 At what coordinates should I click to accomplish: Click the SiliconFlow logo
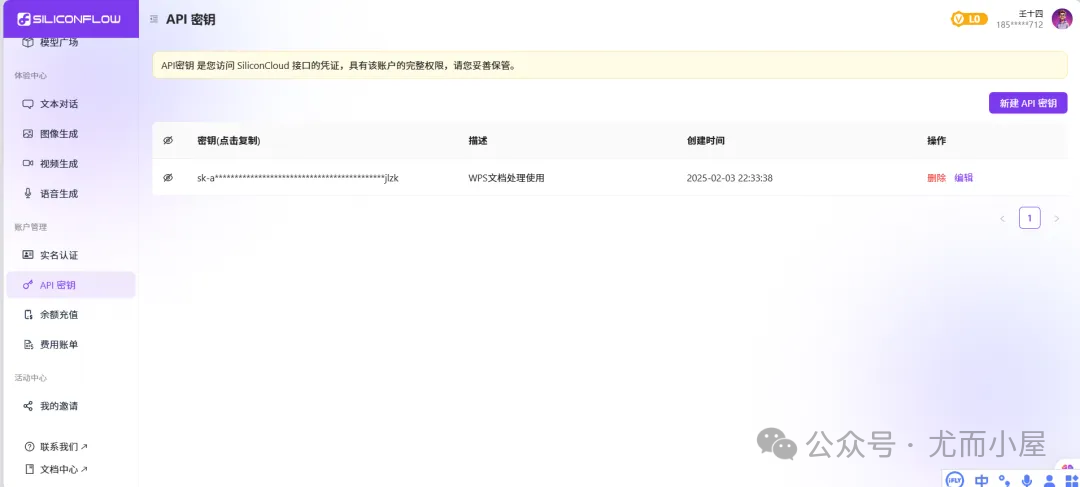coord(69,19)
